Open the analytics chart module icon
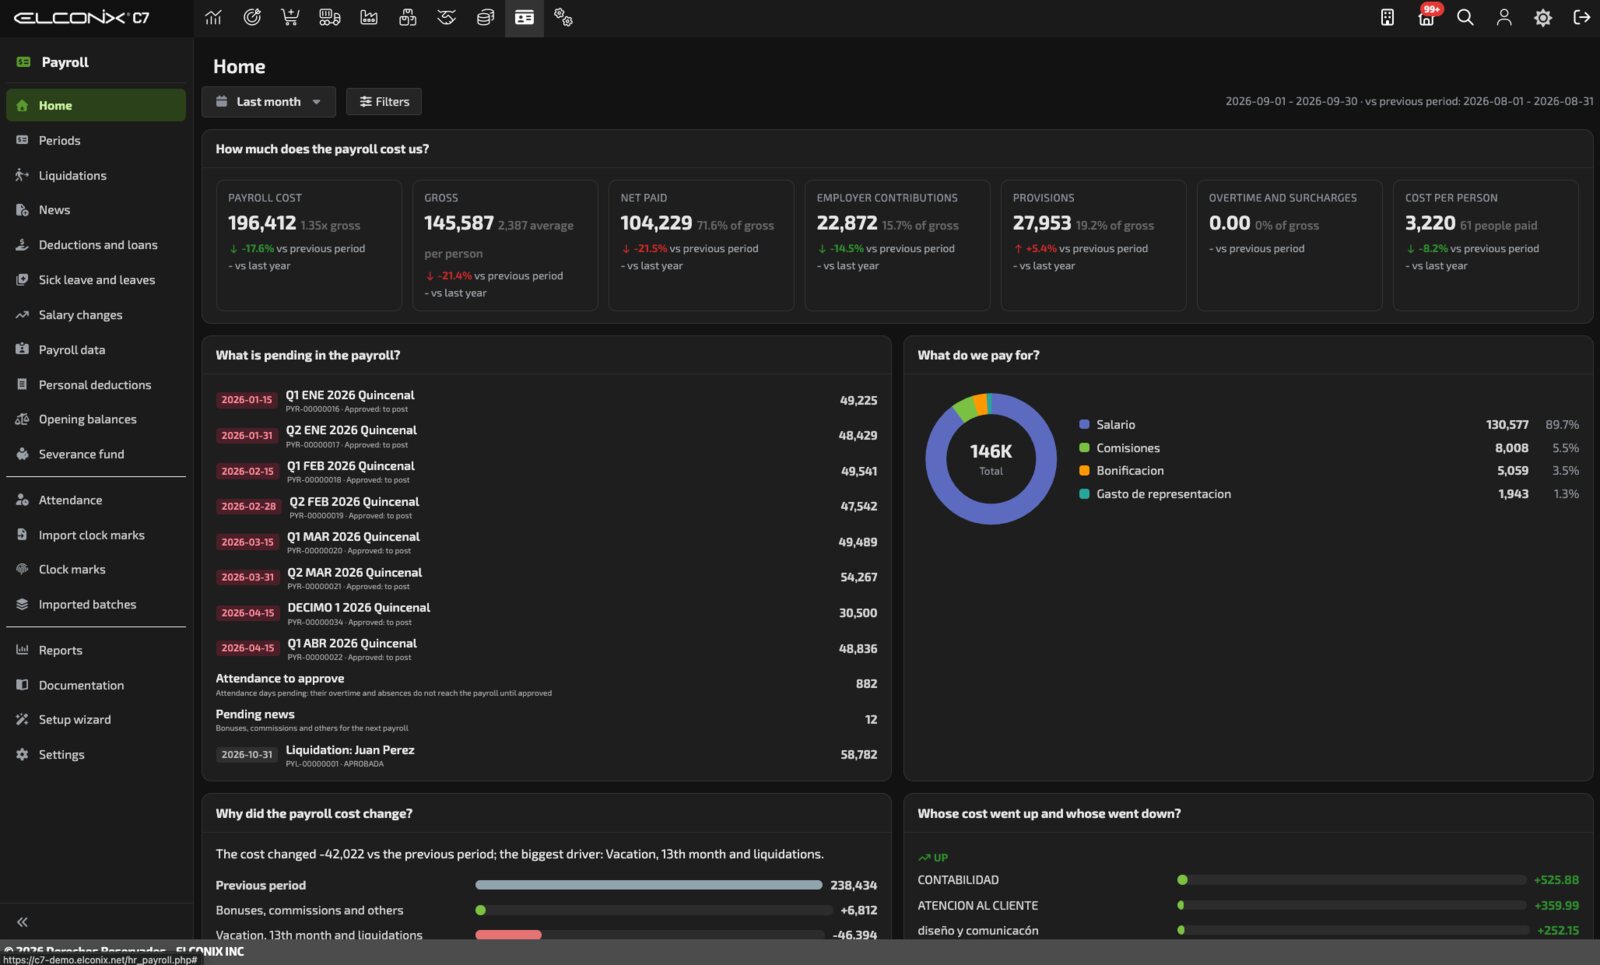 click(x=213, y=18)
